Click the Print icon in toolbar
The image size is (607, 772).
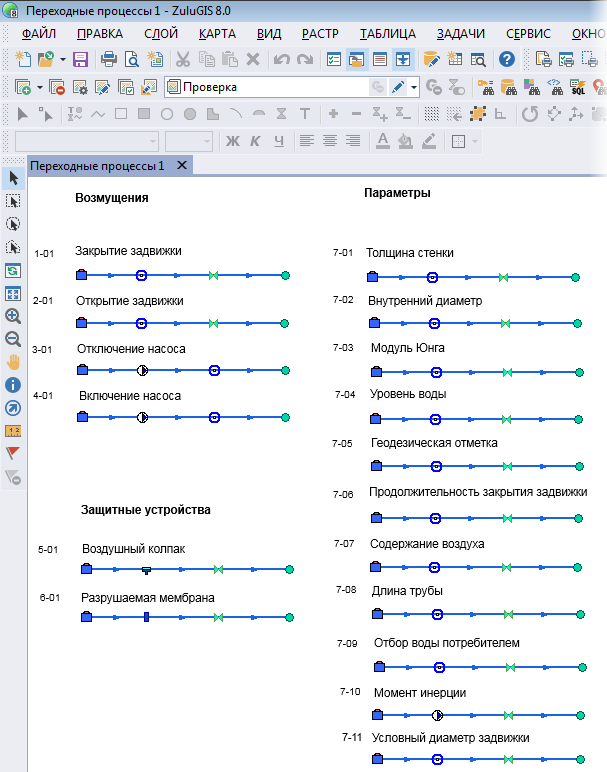[x=110, y=60]
